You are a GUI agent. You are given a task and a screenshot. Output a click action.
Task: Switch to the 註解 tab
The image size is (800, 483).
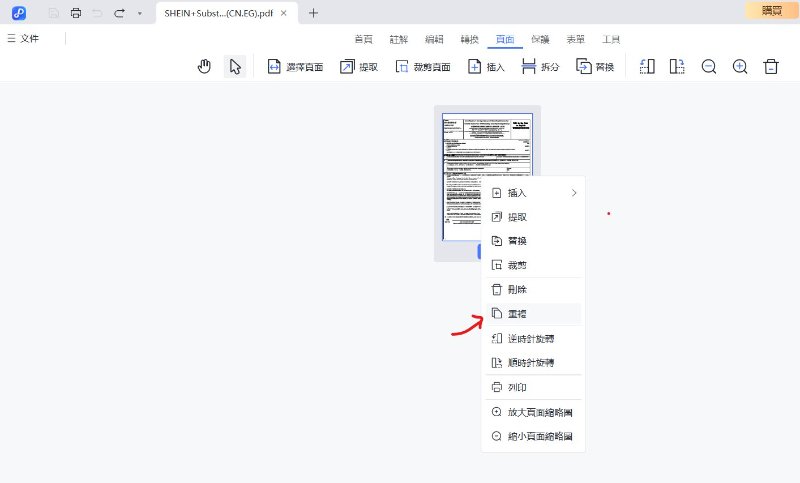pos(399,39)
